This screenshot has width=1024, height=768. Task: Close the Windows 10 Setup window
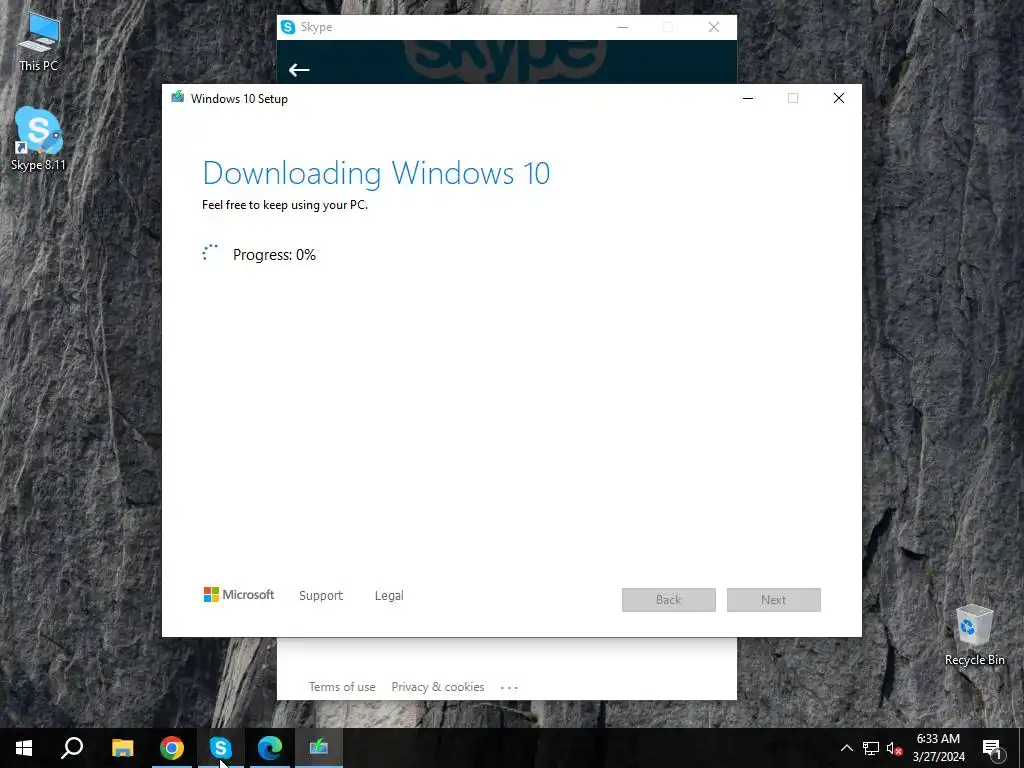coord(839,98)
